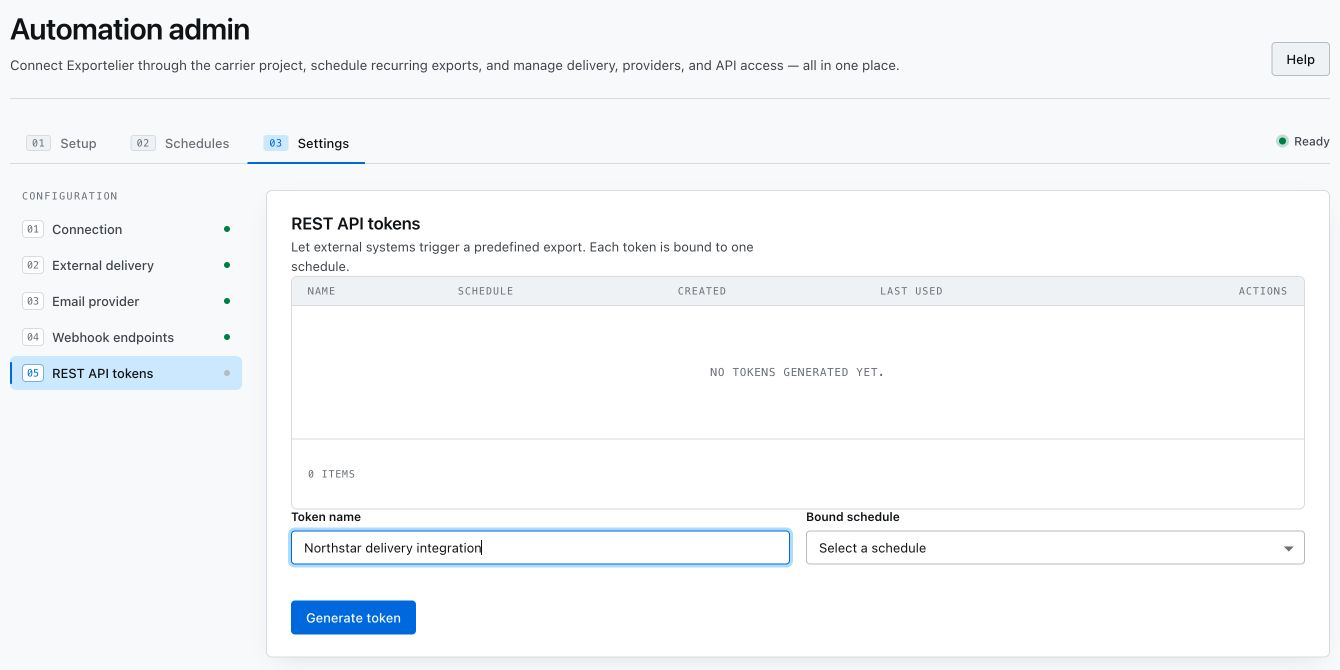Click the green status dot beside Webhook endpoints
This screenshot has width=1340, height=670.
(x=227, y=337)
